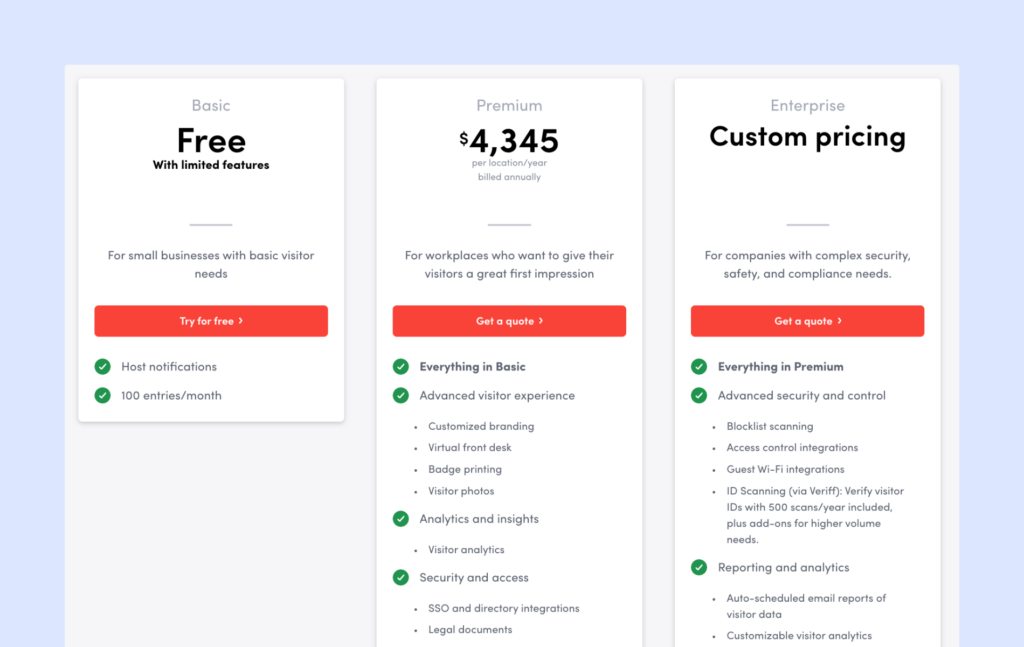Screen dimensions: 1024x647
Task: Click the $4,345 price text
Action: (509, 140)
